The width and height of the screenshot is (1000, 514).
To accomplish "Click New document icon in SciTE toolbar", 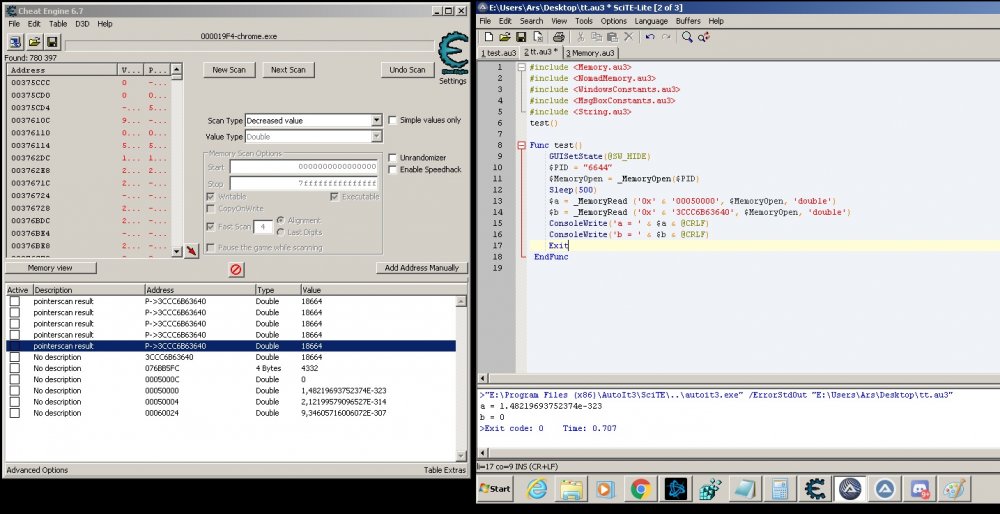I will 489,37.
